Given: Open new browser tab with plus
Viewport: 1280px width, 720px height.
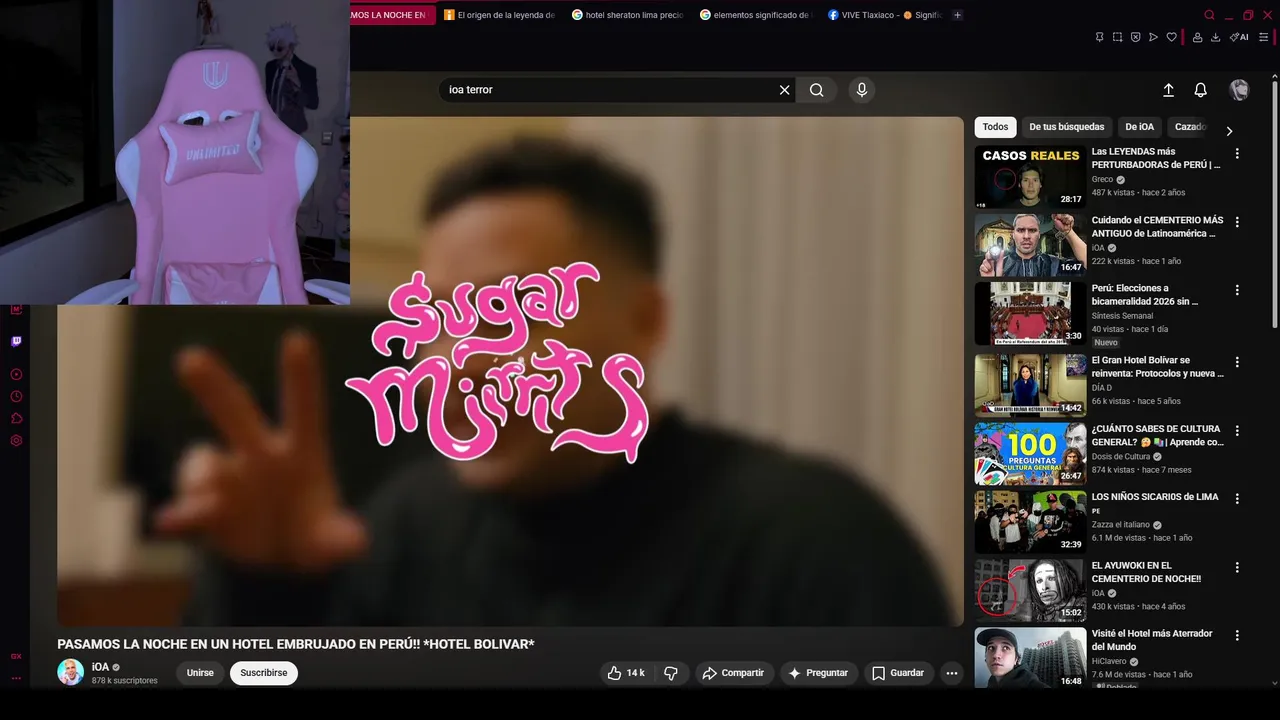Looking at the screenshot, I should tap(957, 15).
